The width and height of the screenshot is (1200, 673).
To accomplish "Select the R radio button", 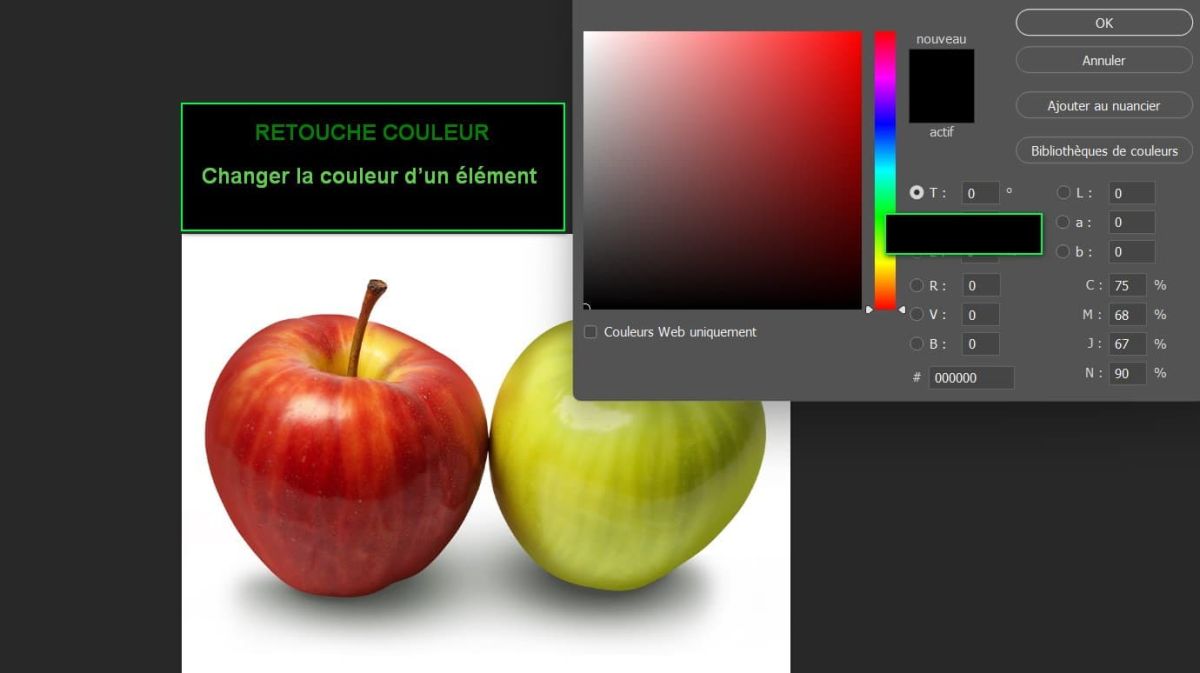I will [917, 285].
